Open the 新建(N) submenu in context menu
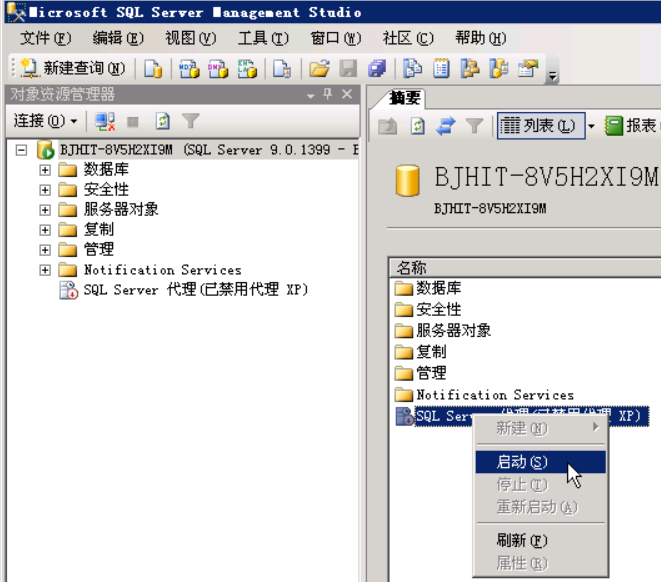The image size is (661, 582). pyautogui.click(x=540, y=429)
